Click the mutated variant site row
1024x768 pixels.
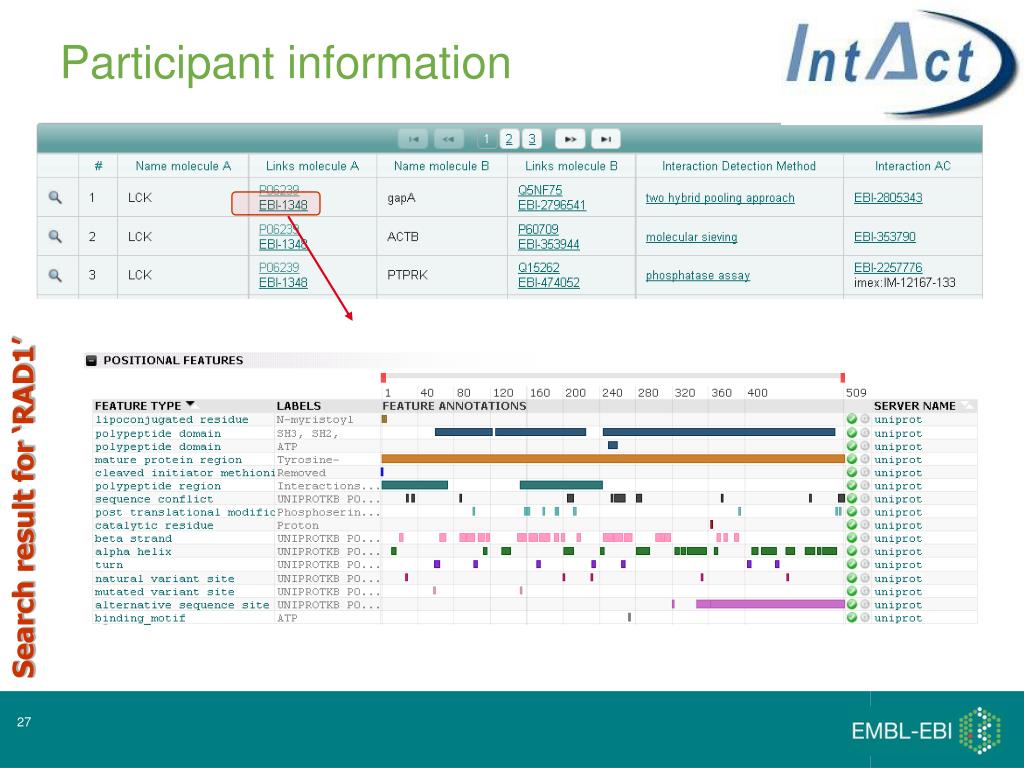(x=535, y=592)
